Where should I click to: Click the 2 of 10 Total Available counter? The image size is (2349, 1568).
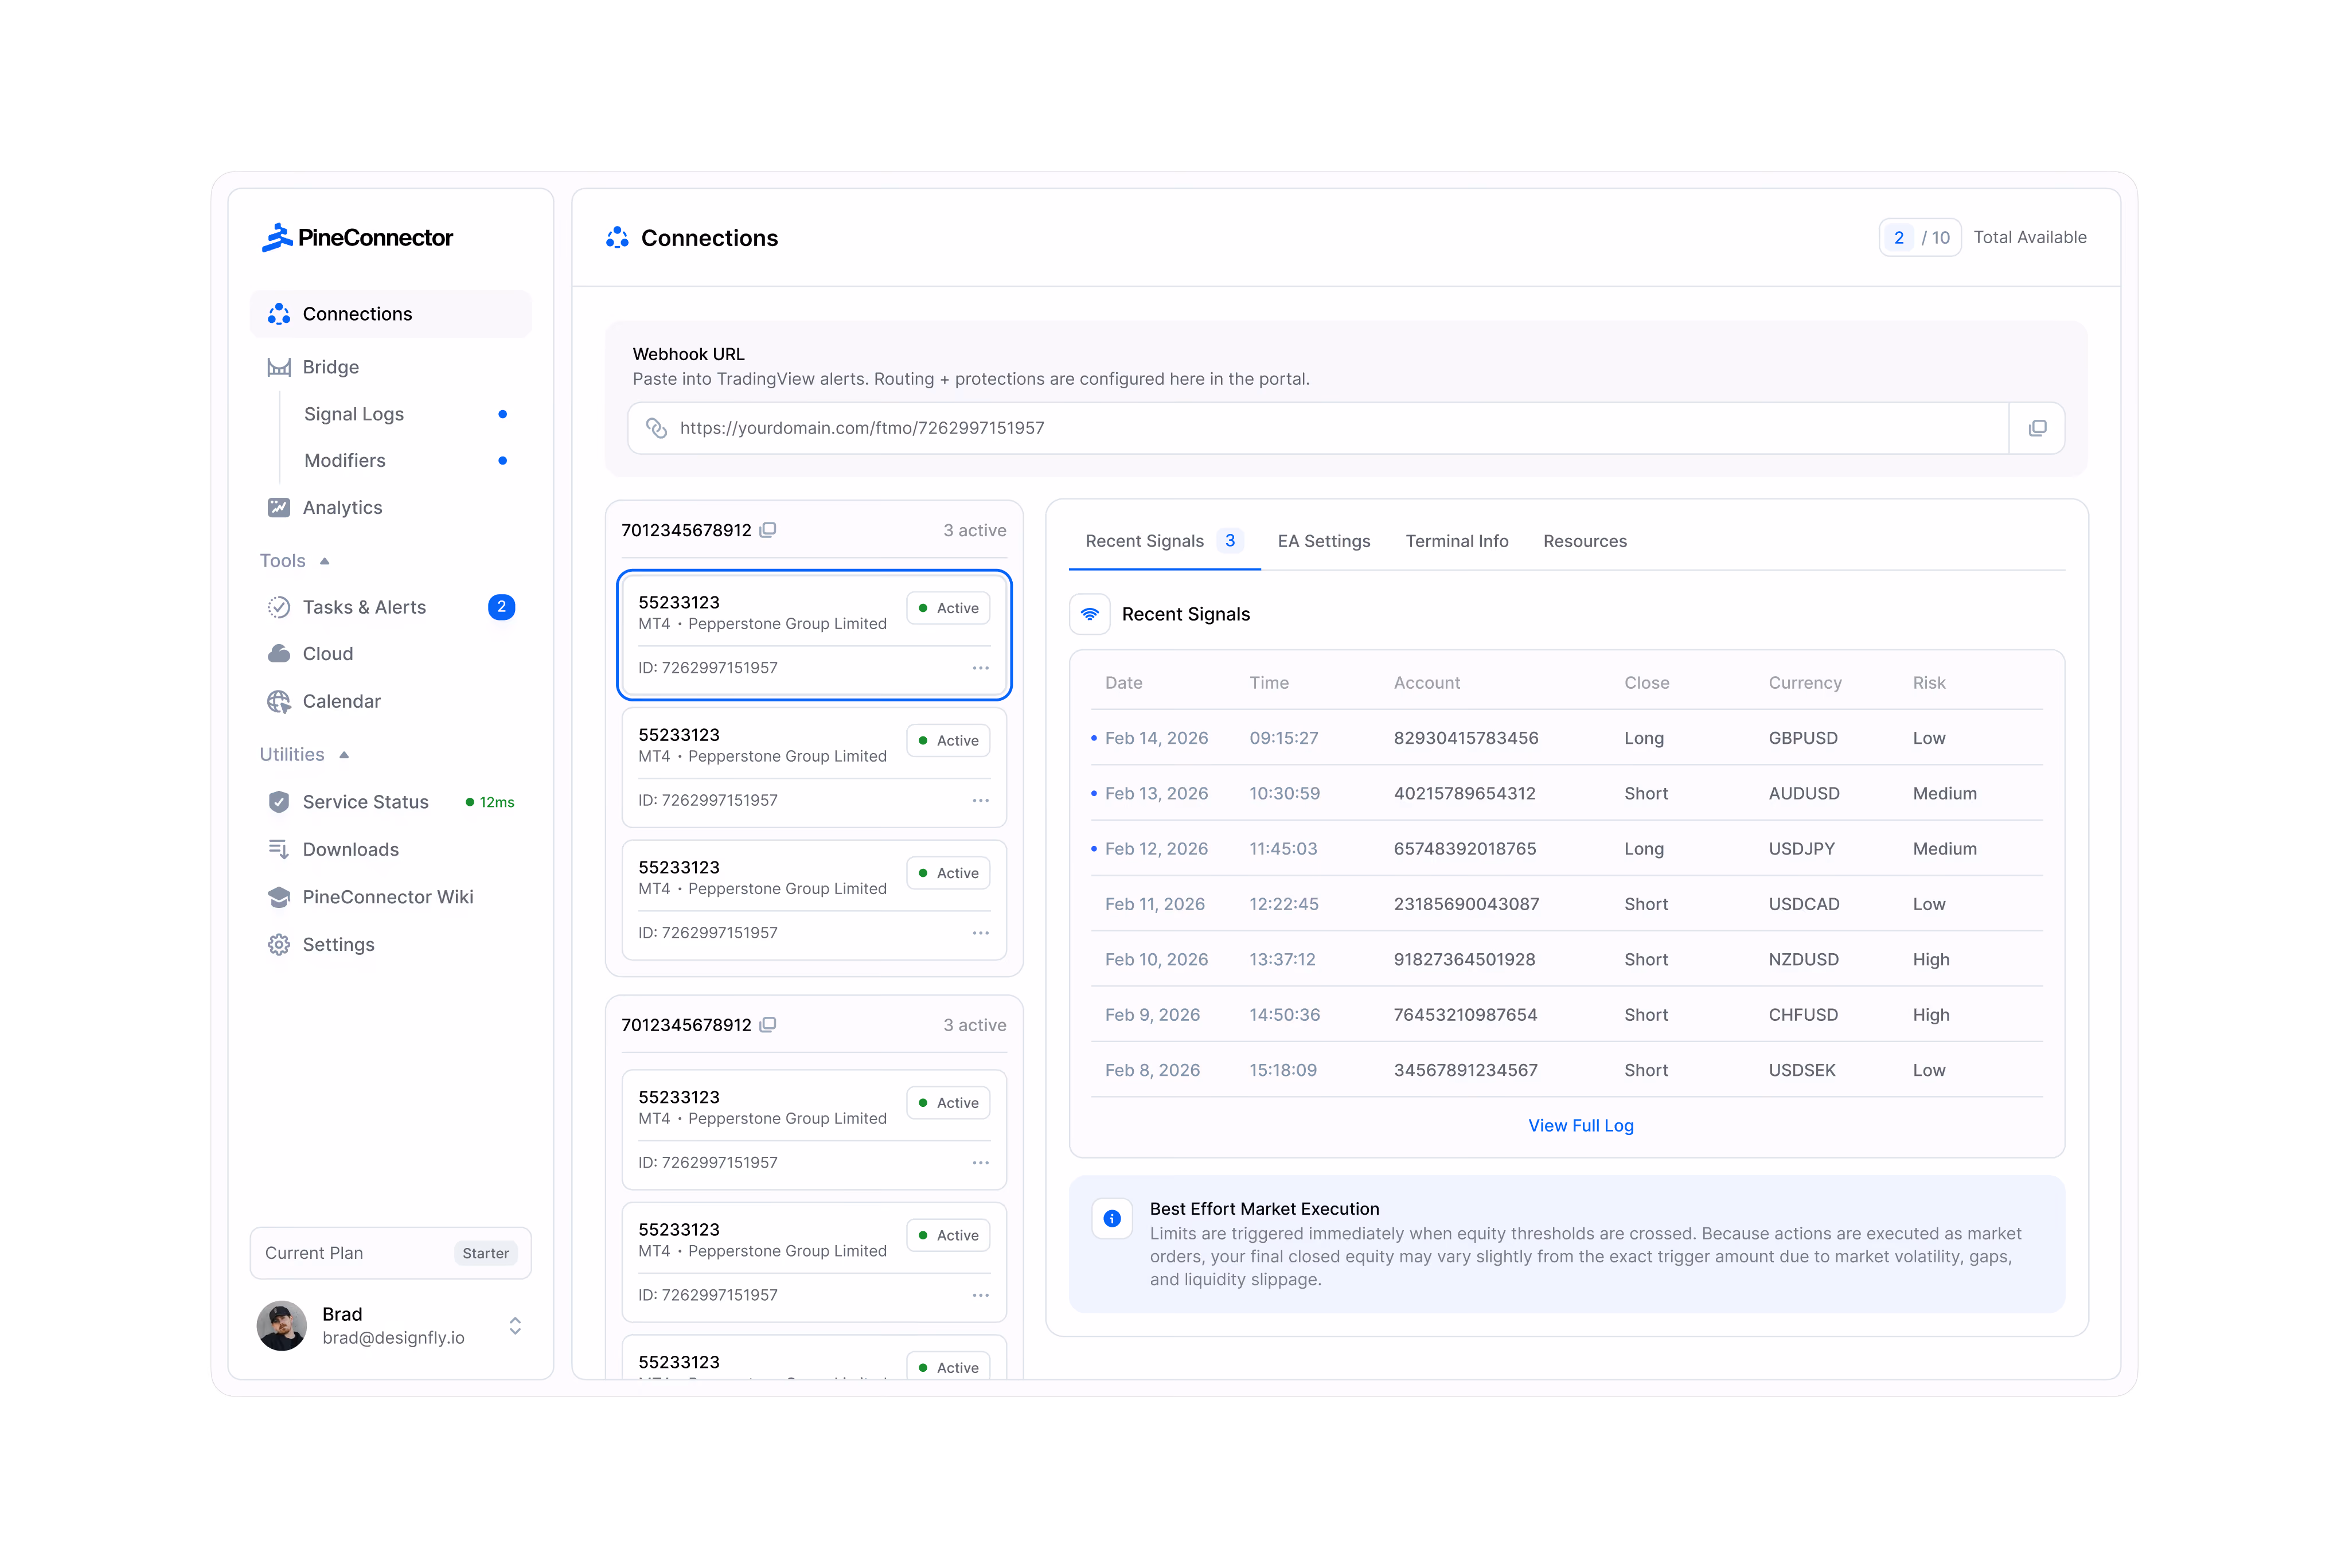[x=1919, y=237]
